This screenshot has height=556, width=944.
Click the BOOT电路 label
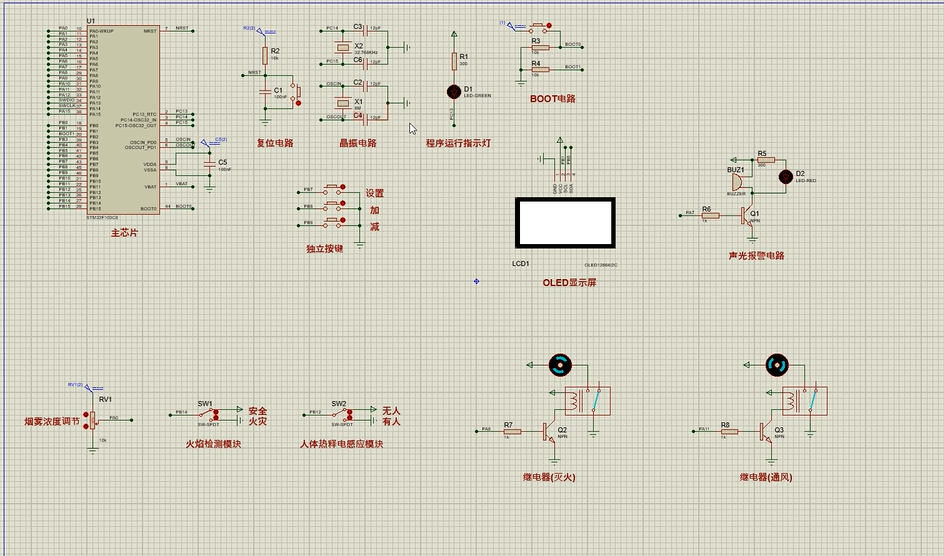pyautogui.click(x=553, y=99)
